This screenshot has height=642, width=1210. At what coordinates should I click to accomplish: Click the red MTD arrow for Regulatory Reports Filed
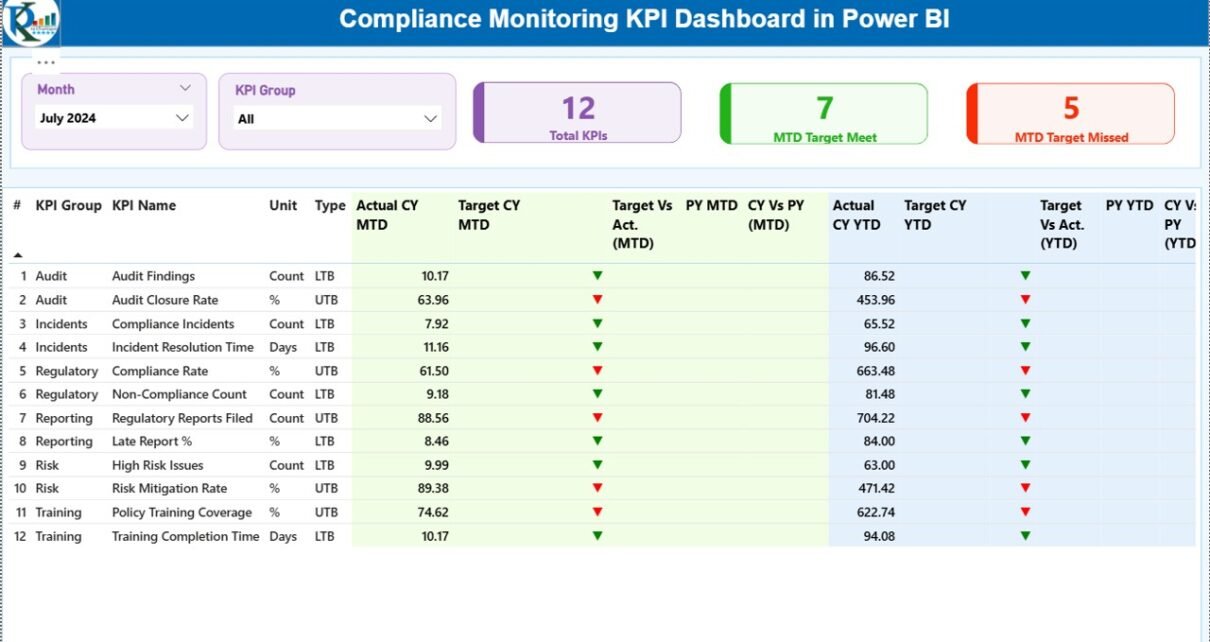(x=597, y=417)
